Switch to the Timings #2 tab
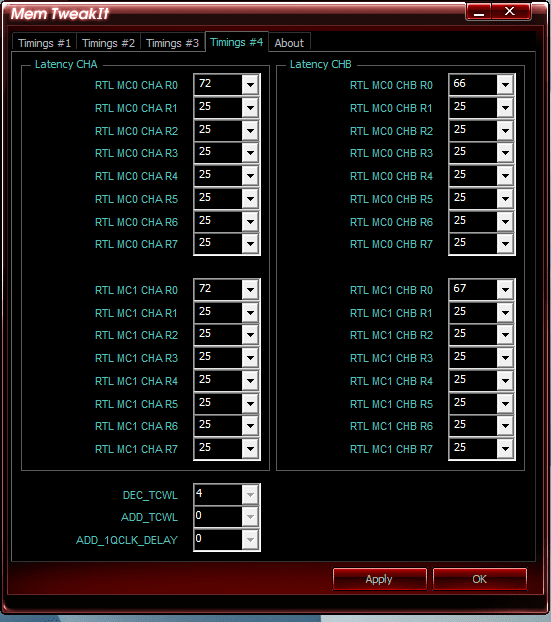This screenshot has width=551, height=622. tap(108, 43)
